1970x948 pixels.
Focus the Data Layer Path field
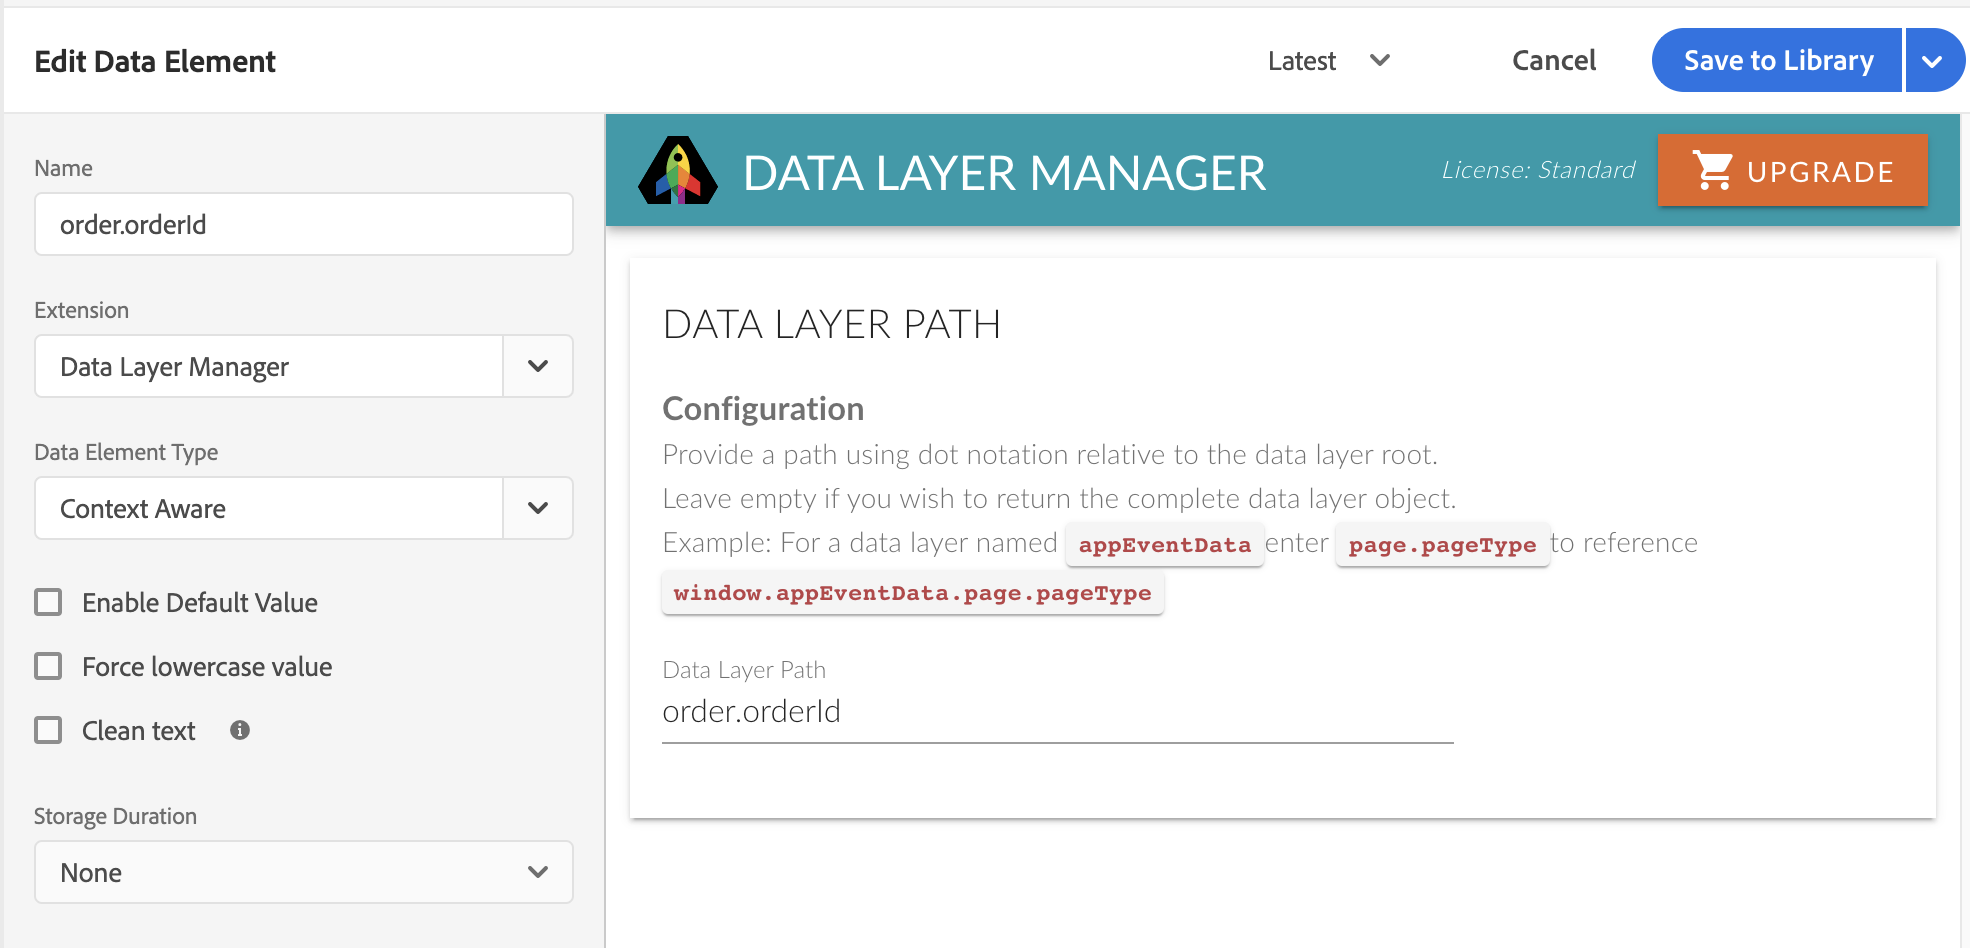[x=1056, y=712]
